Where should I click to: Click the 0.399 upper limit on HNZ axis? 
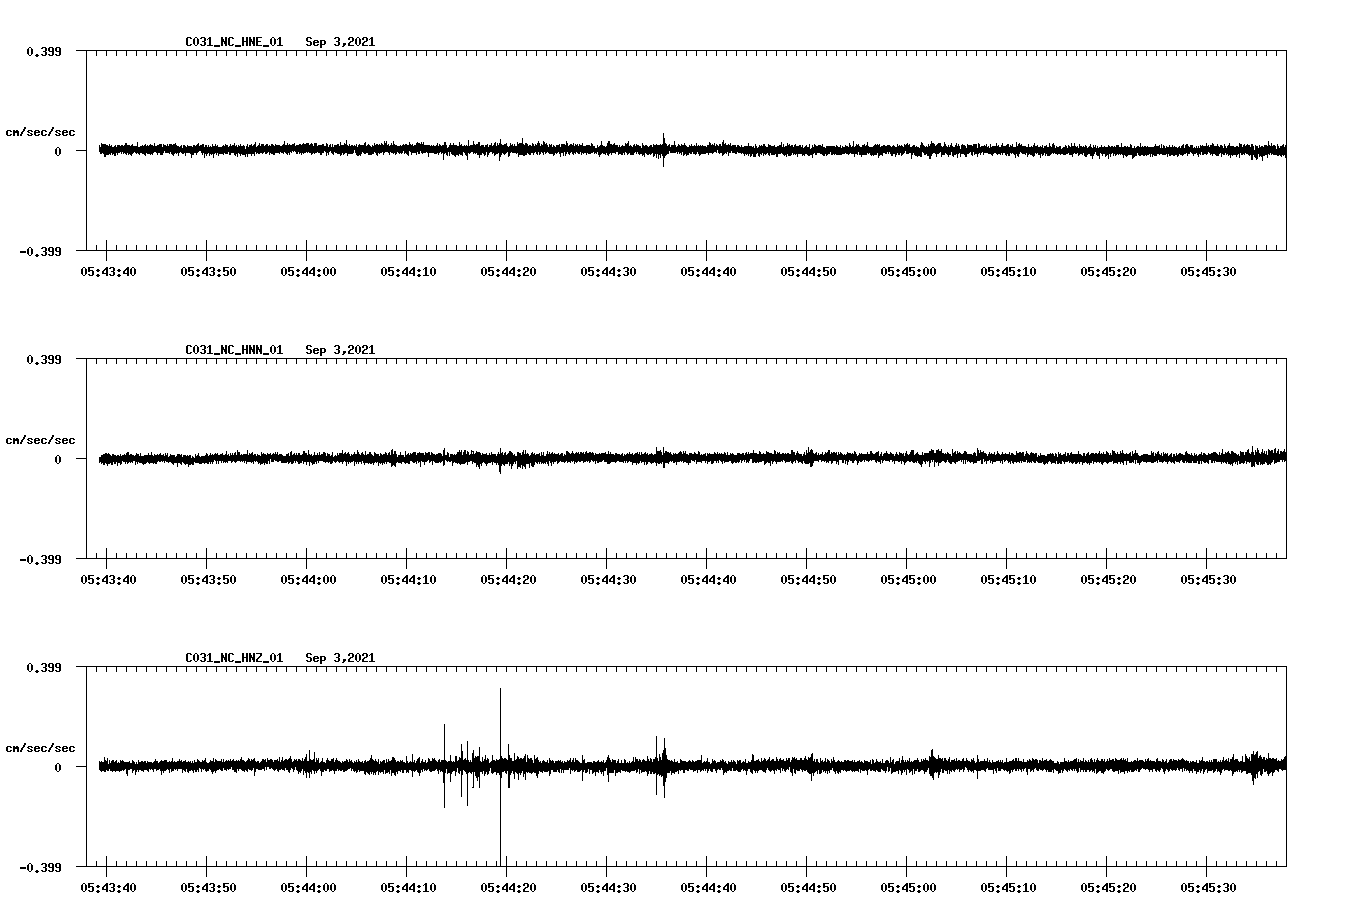43,667
